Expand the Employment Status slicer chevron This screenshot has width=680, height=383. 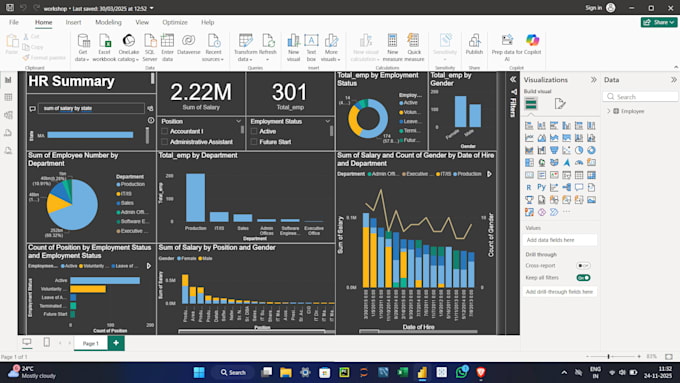click(327, 121)
